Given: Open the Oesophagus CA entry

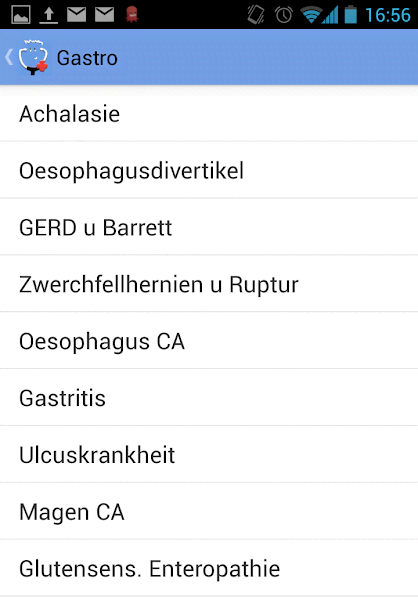Looking at the screenshot, I should click(209, 341).
